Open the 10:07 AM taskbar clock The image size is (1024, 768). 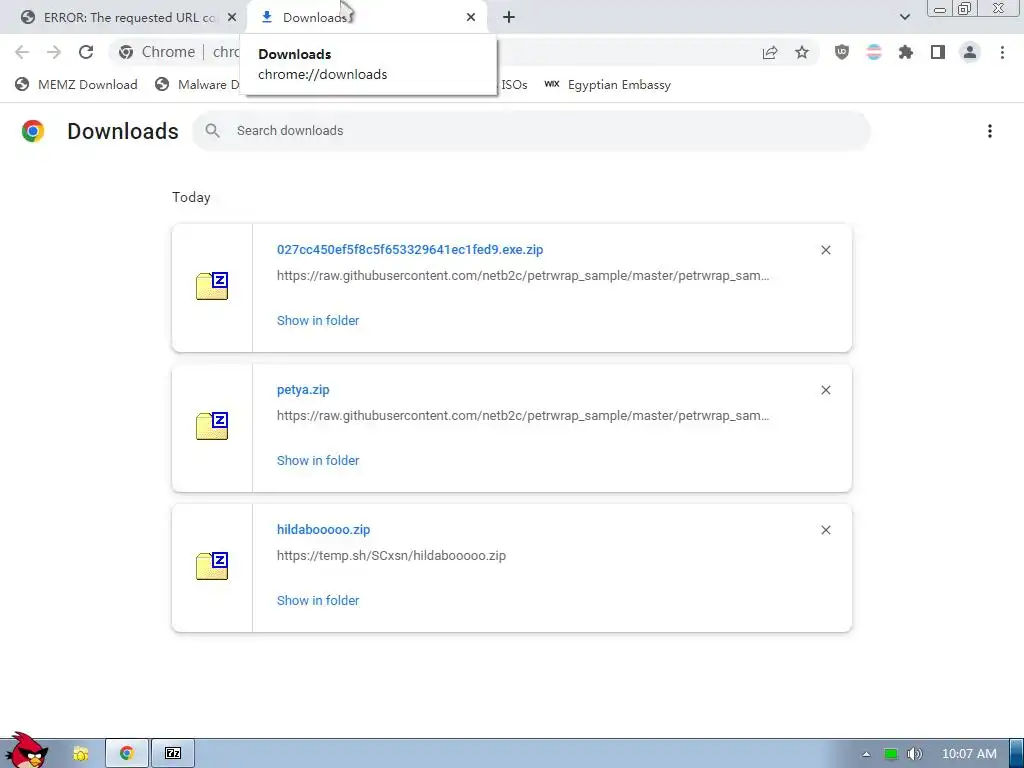(969, 754)
